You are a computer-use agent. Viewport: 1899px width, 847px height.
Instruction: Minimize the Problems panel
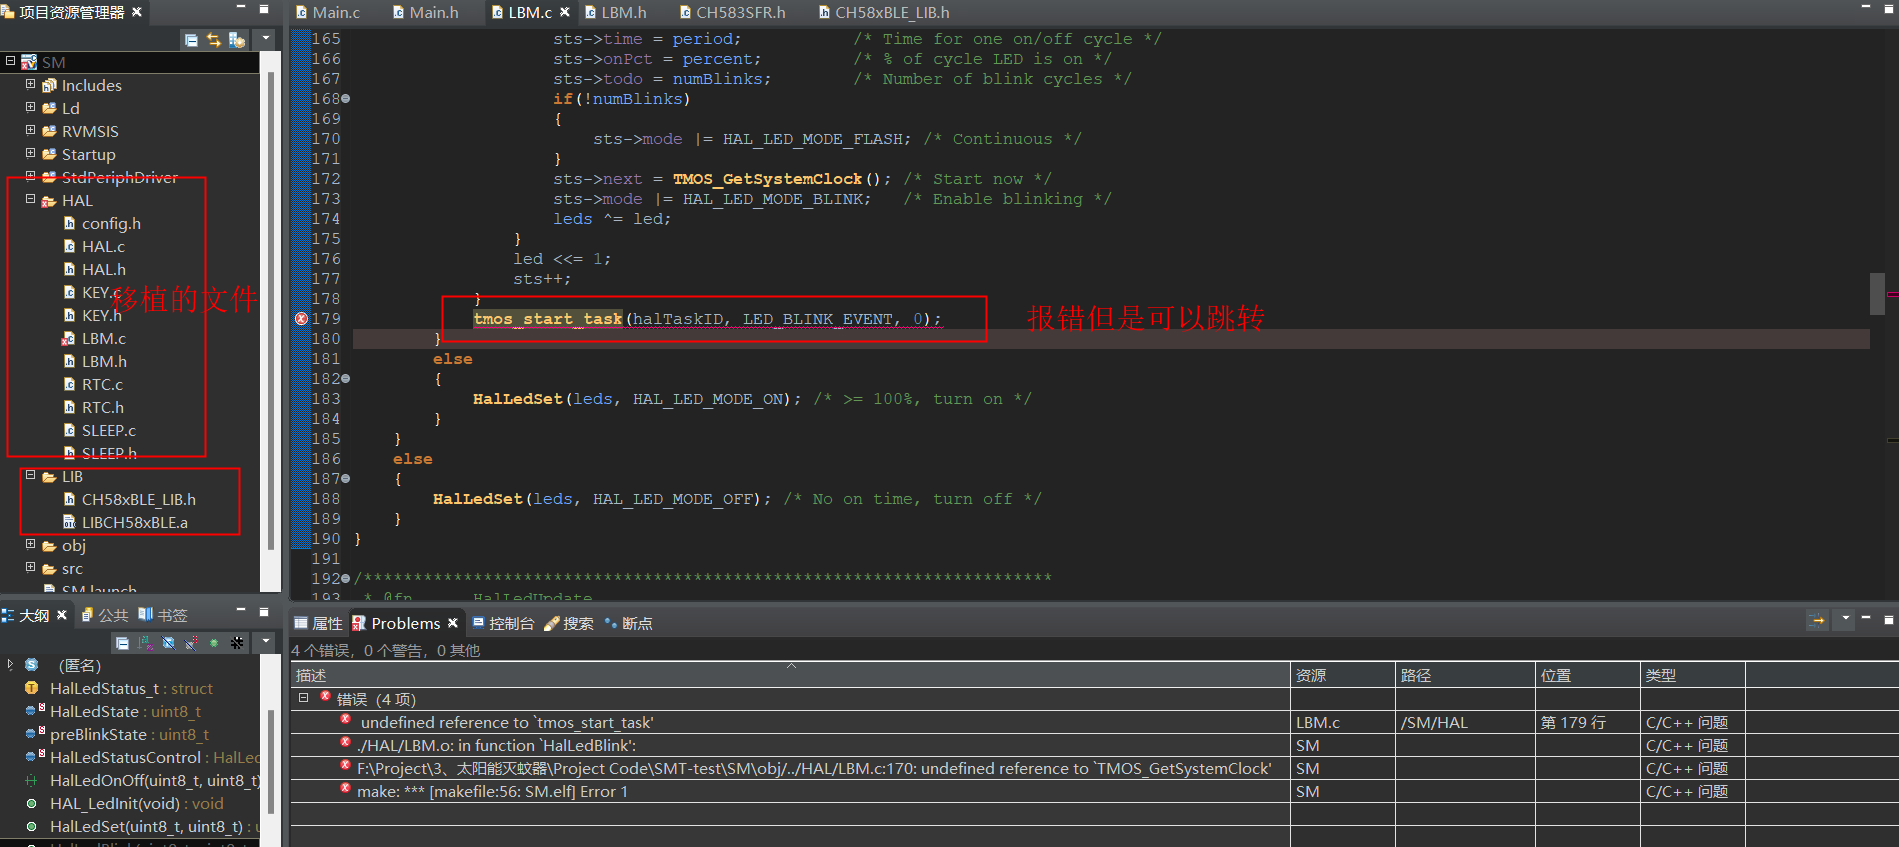(x=1866, y=619)
